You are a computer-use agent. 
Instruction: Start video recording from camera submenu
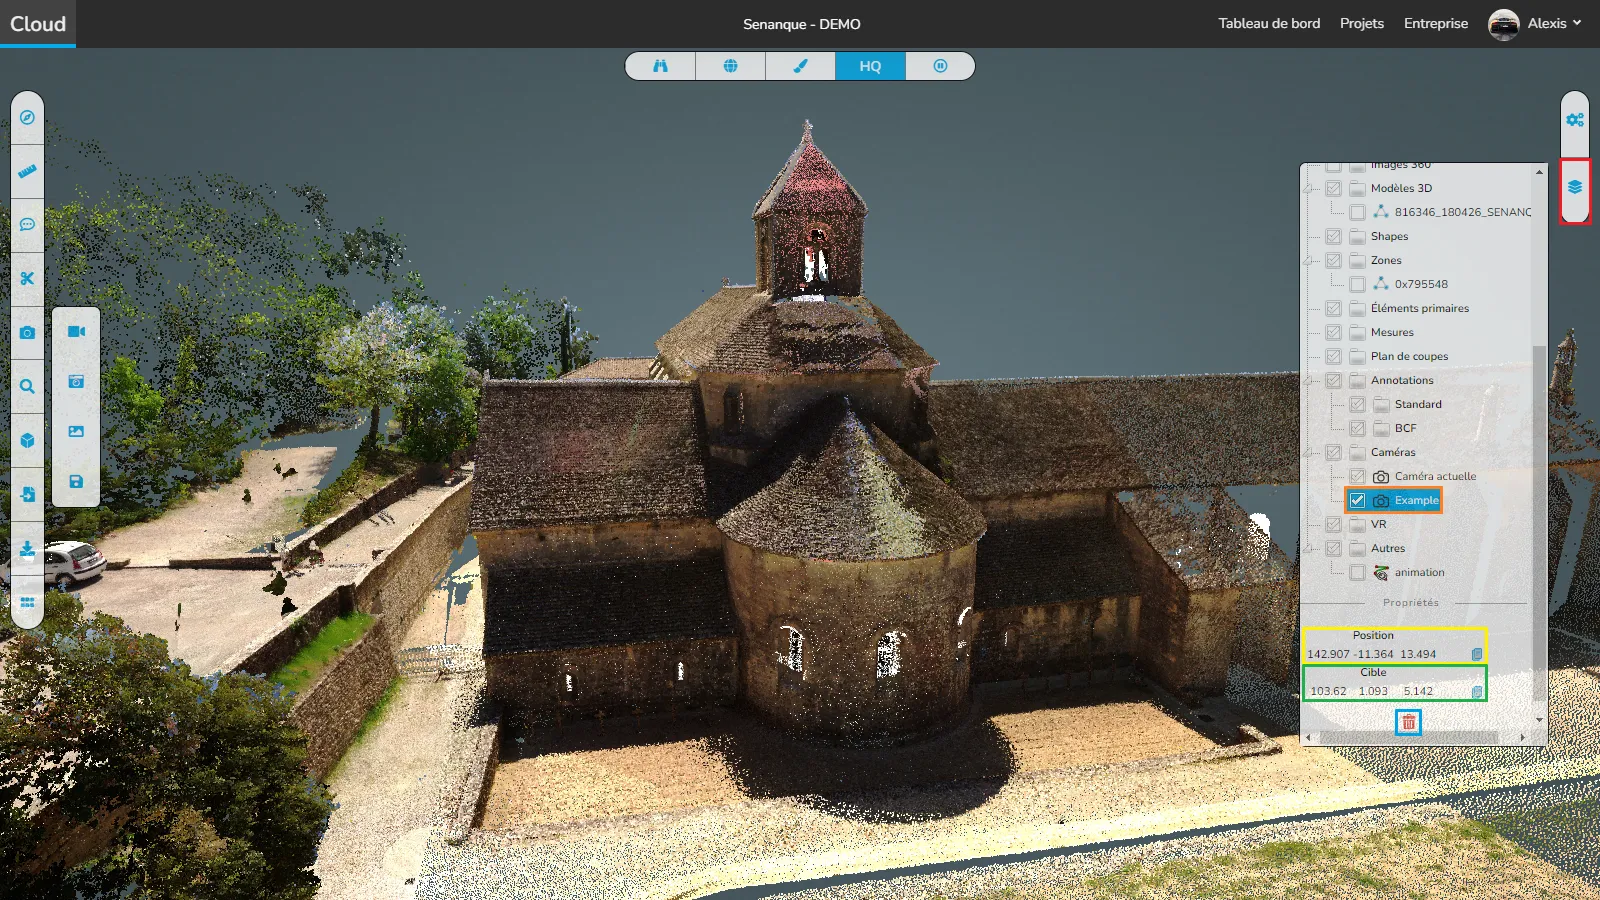pyautogui.click(x=76, y=332)
